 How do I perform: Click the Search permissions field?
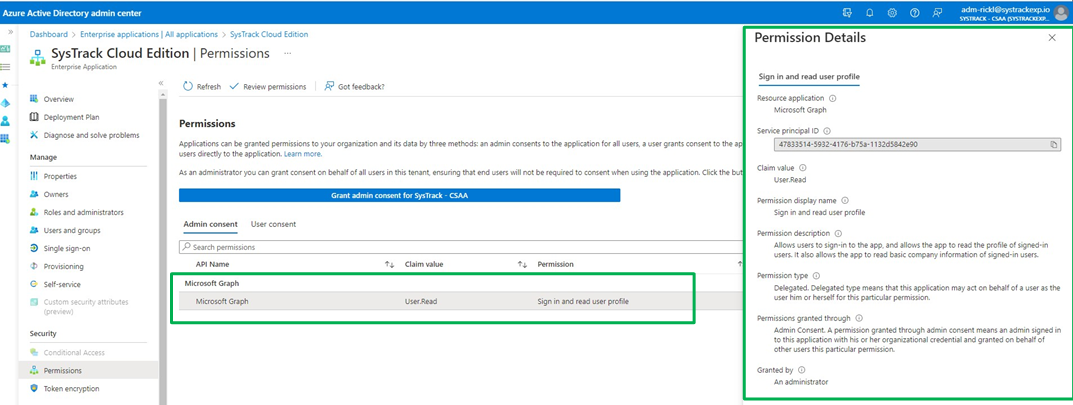[461, 247]
